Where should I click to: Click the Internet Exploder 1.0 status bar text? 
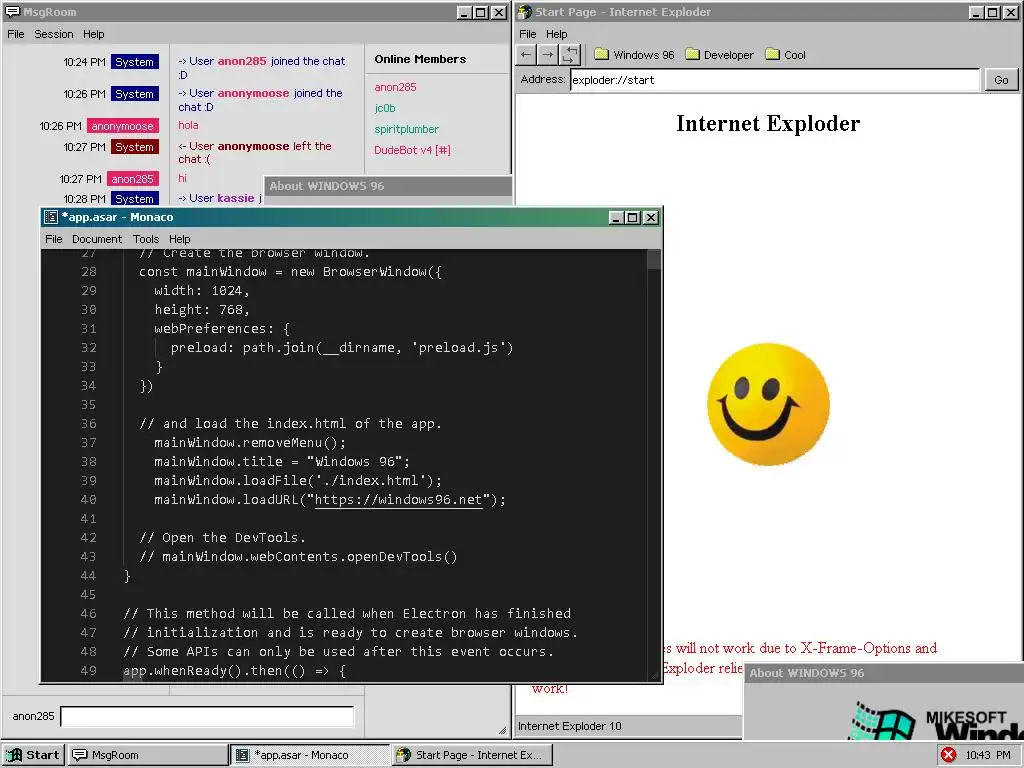point(569,726)
